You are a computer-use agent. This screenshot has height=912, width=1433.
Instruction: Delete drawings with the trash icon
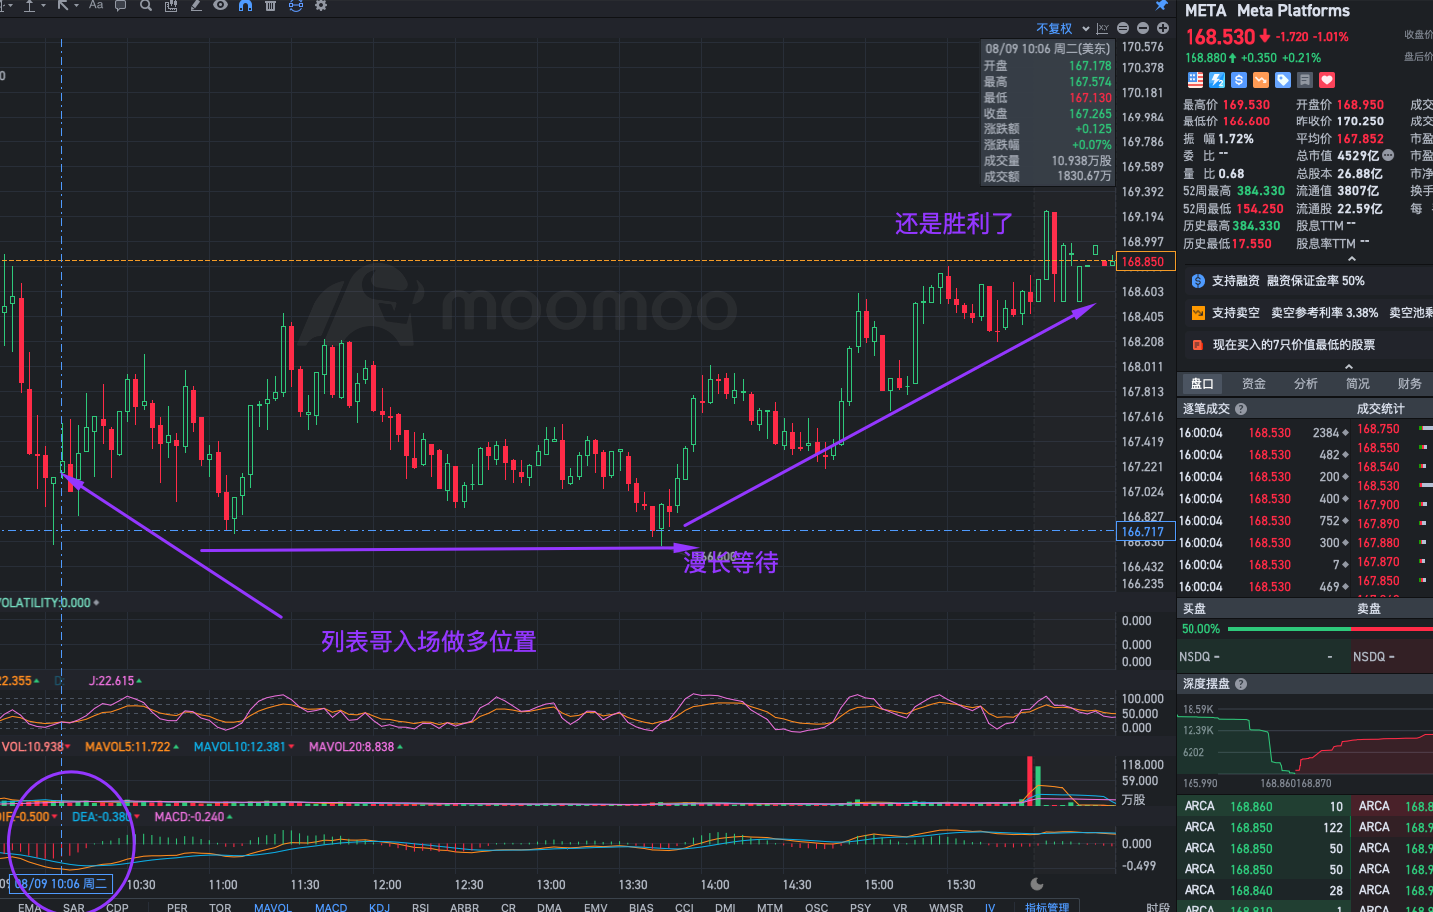270,5
